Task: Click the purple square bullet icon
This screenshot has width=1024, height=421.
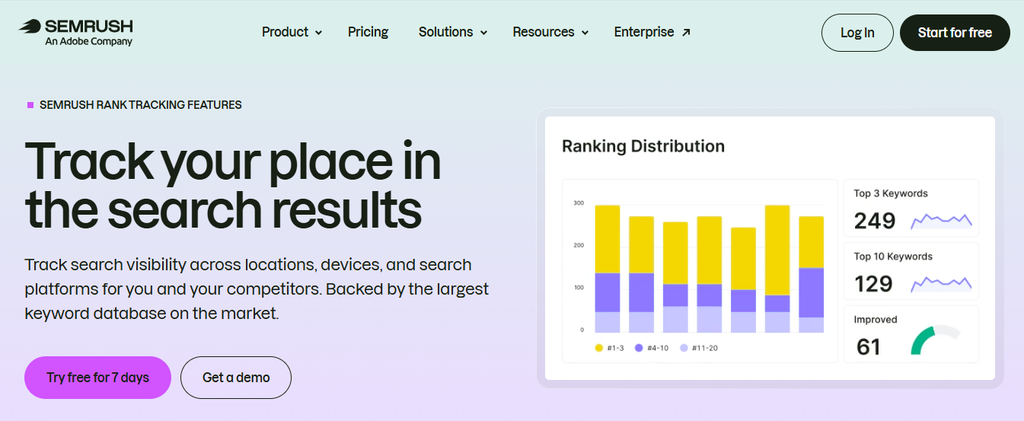Action: tap(30, 104)
